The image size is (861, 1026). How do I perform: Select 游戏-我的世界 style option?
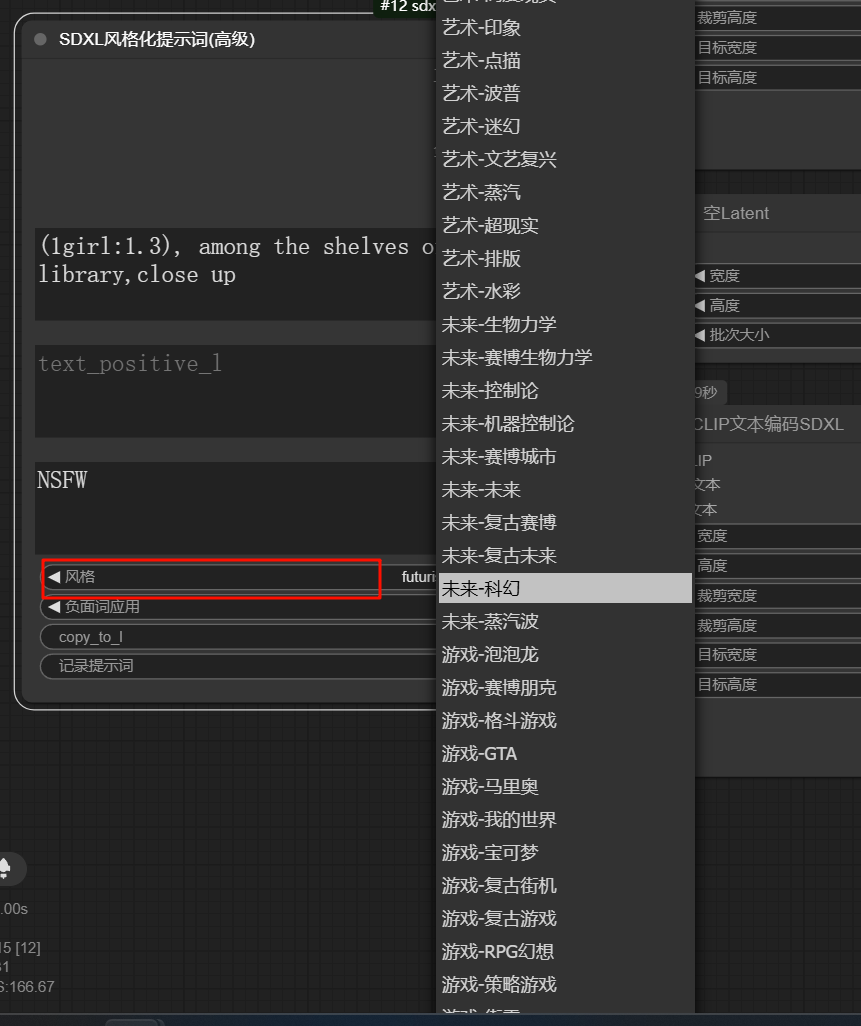[565, 819]
